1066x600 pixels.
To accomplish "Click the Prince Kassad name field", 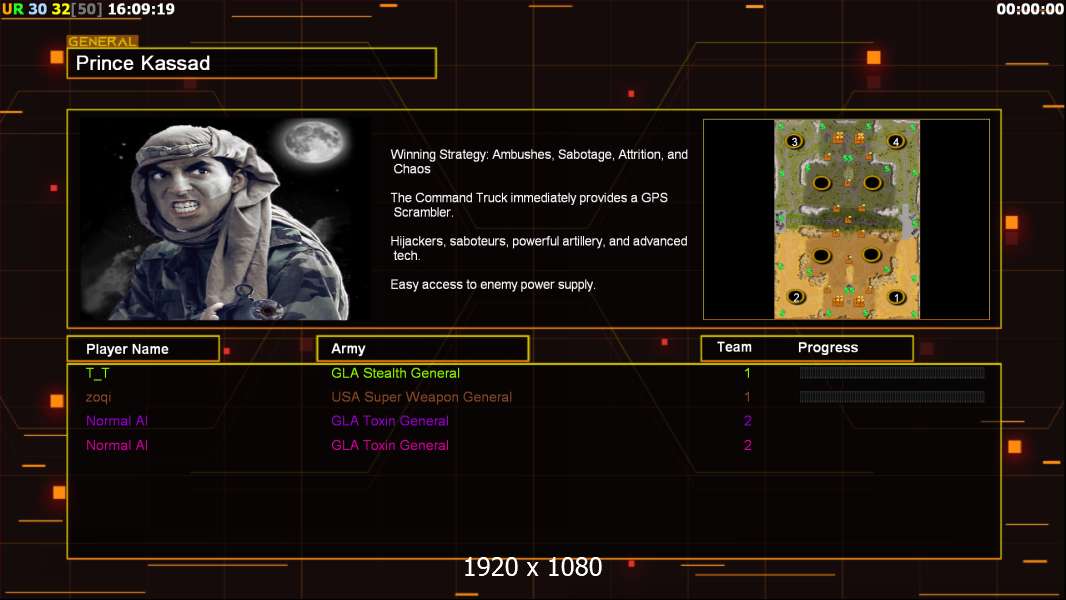I will click(252, 63).
